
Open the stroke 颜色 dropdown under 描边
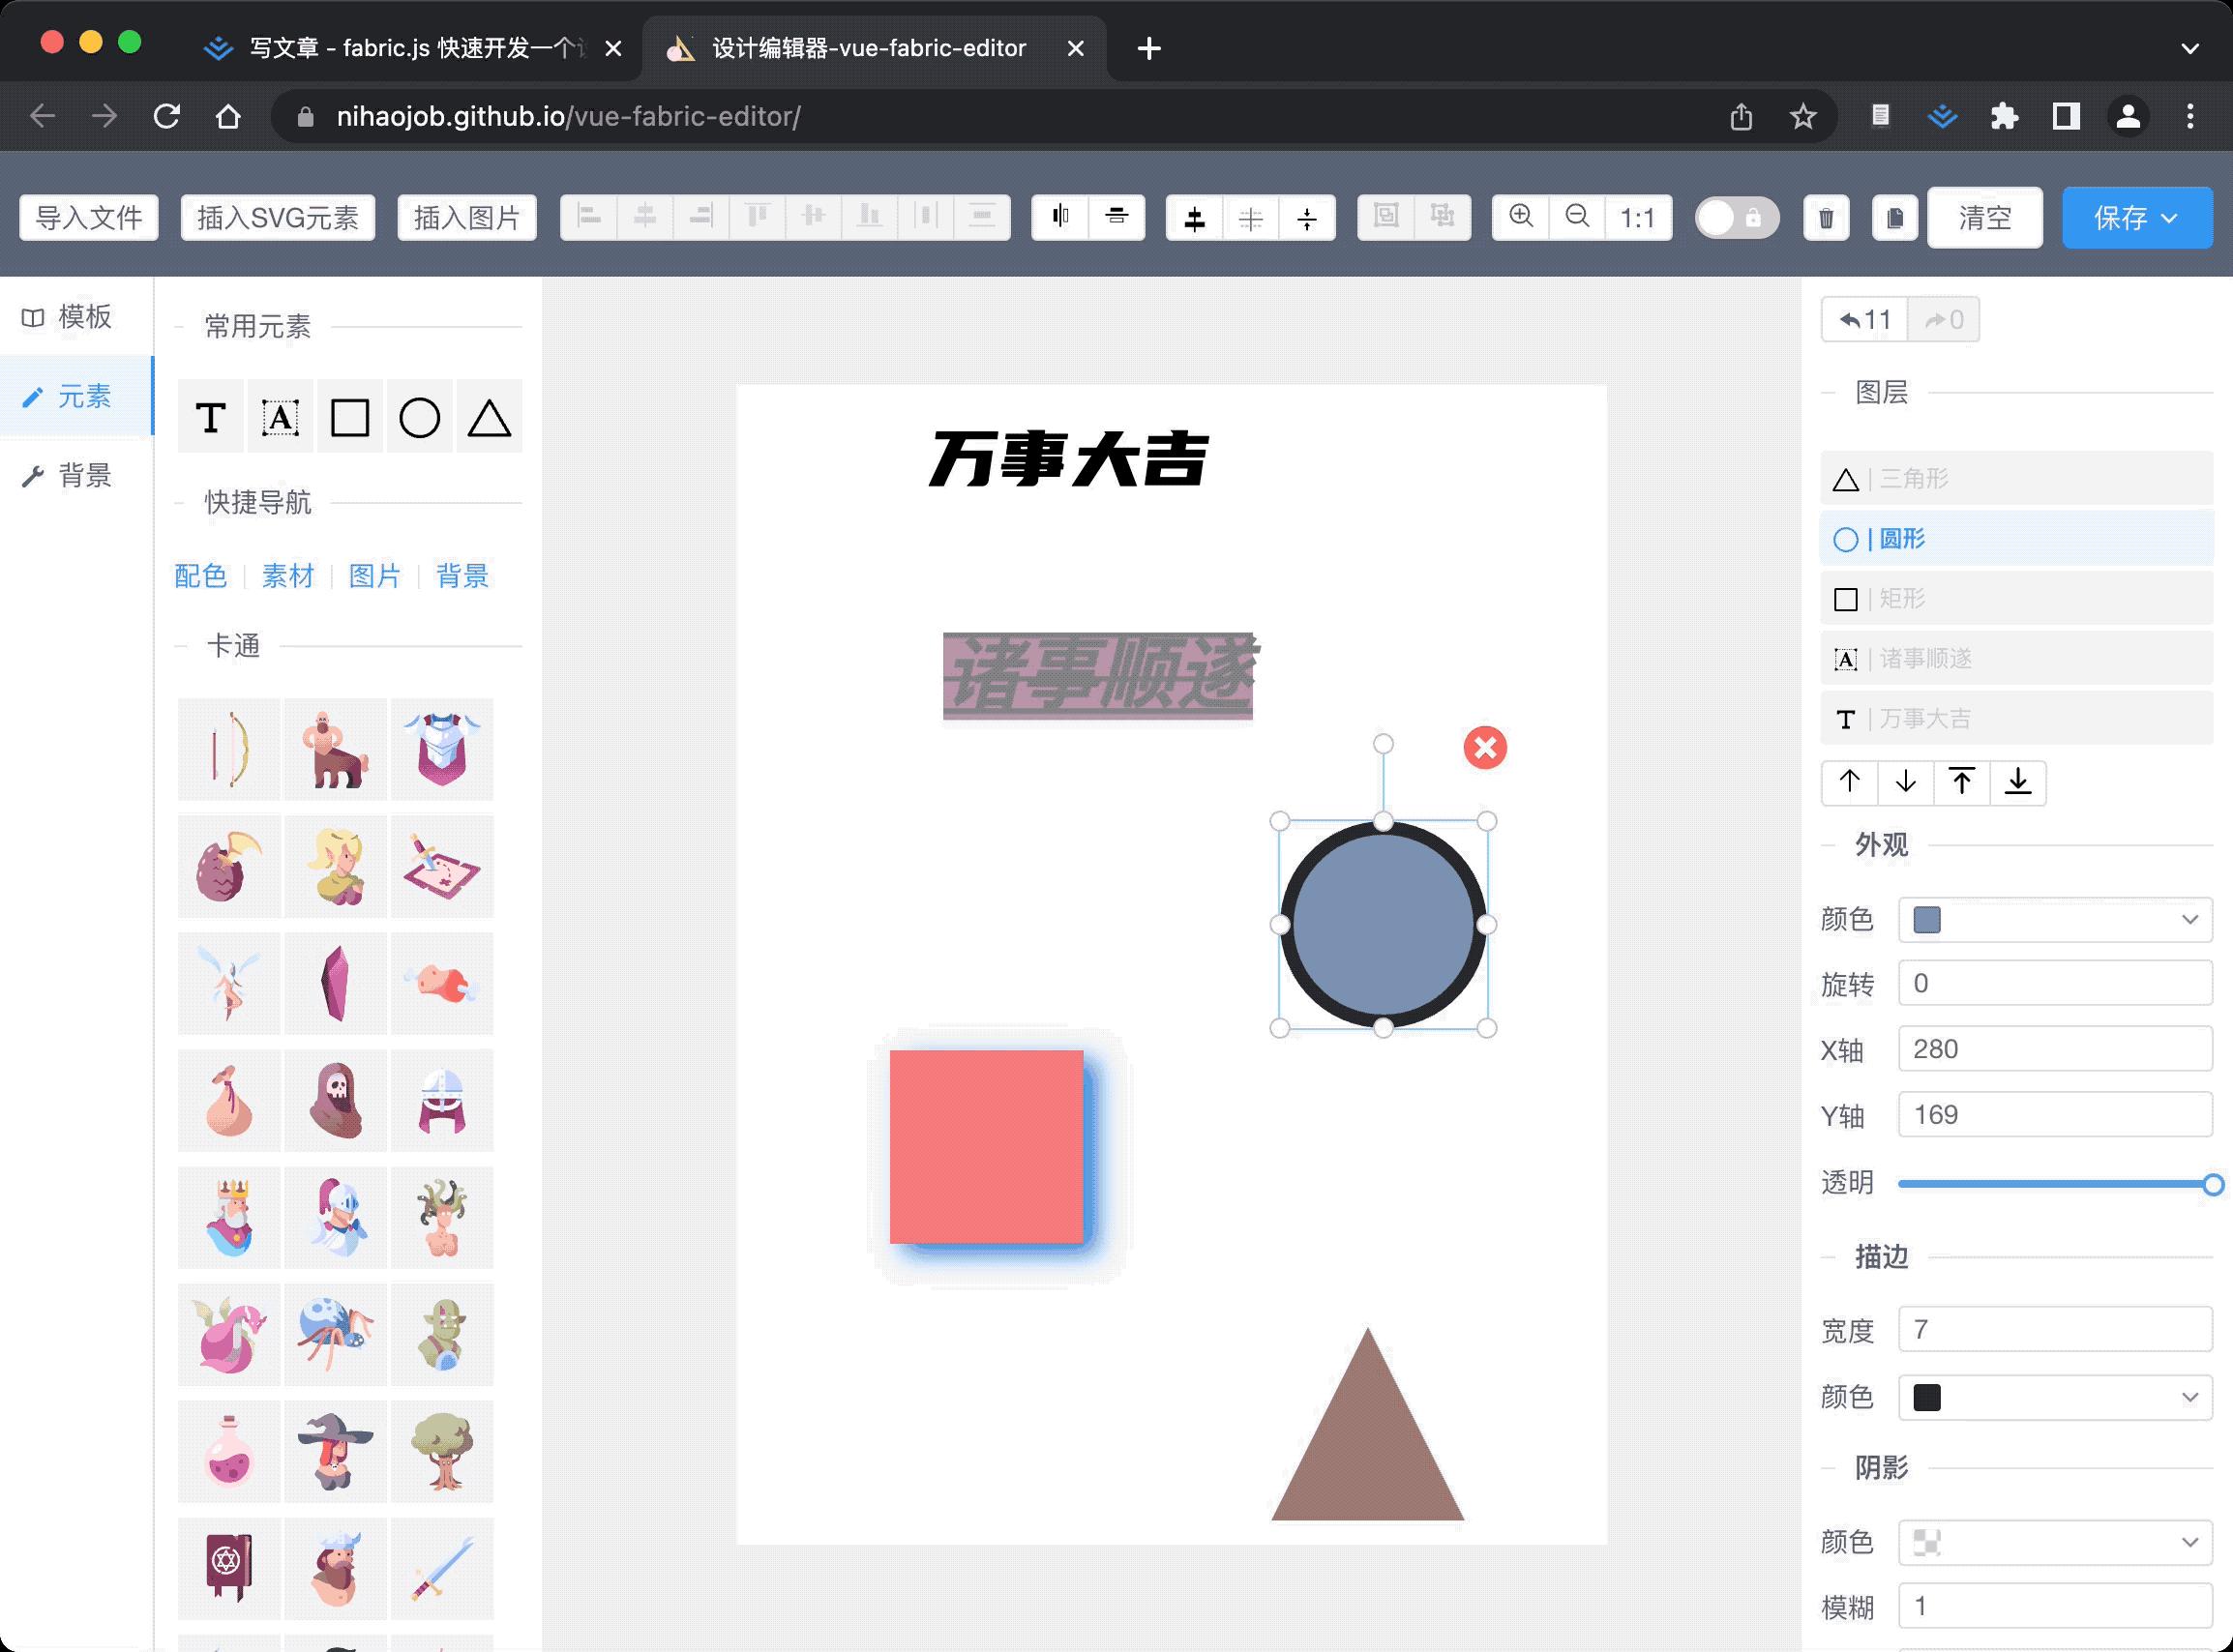pos(2054,1398)
